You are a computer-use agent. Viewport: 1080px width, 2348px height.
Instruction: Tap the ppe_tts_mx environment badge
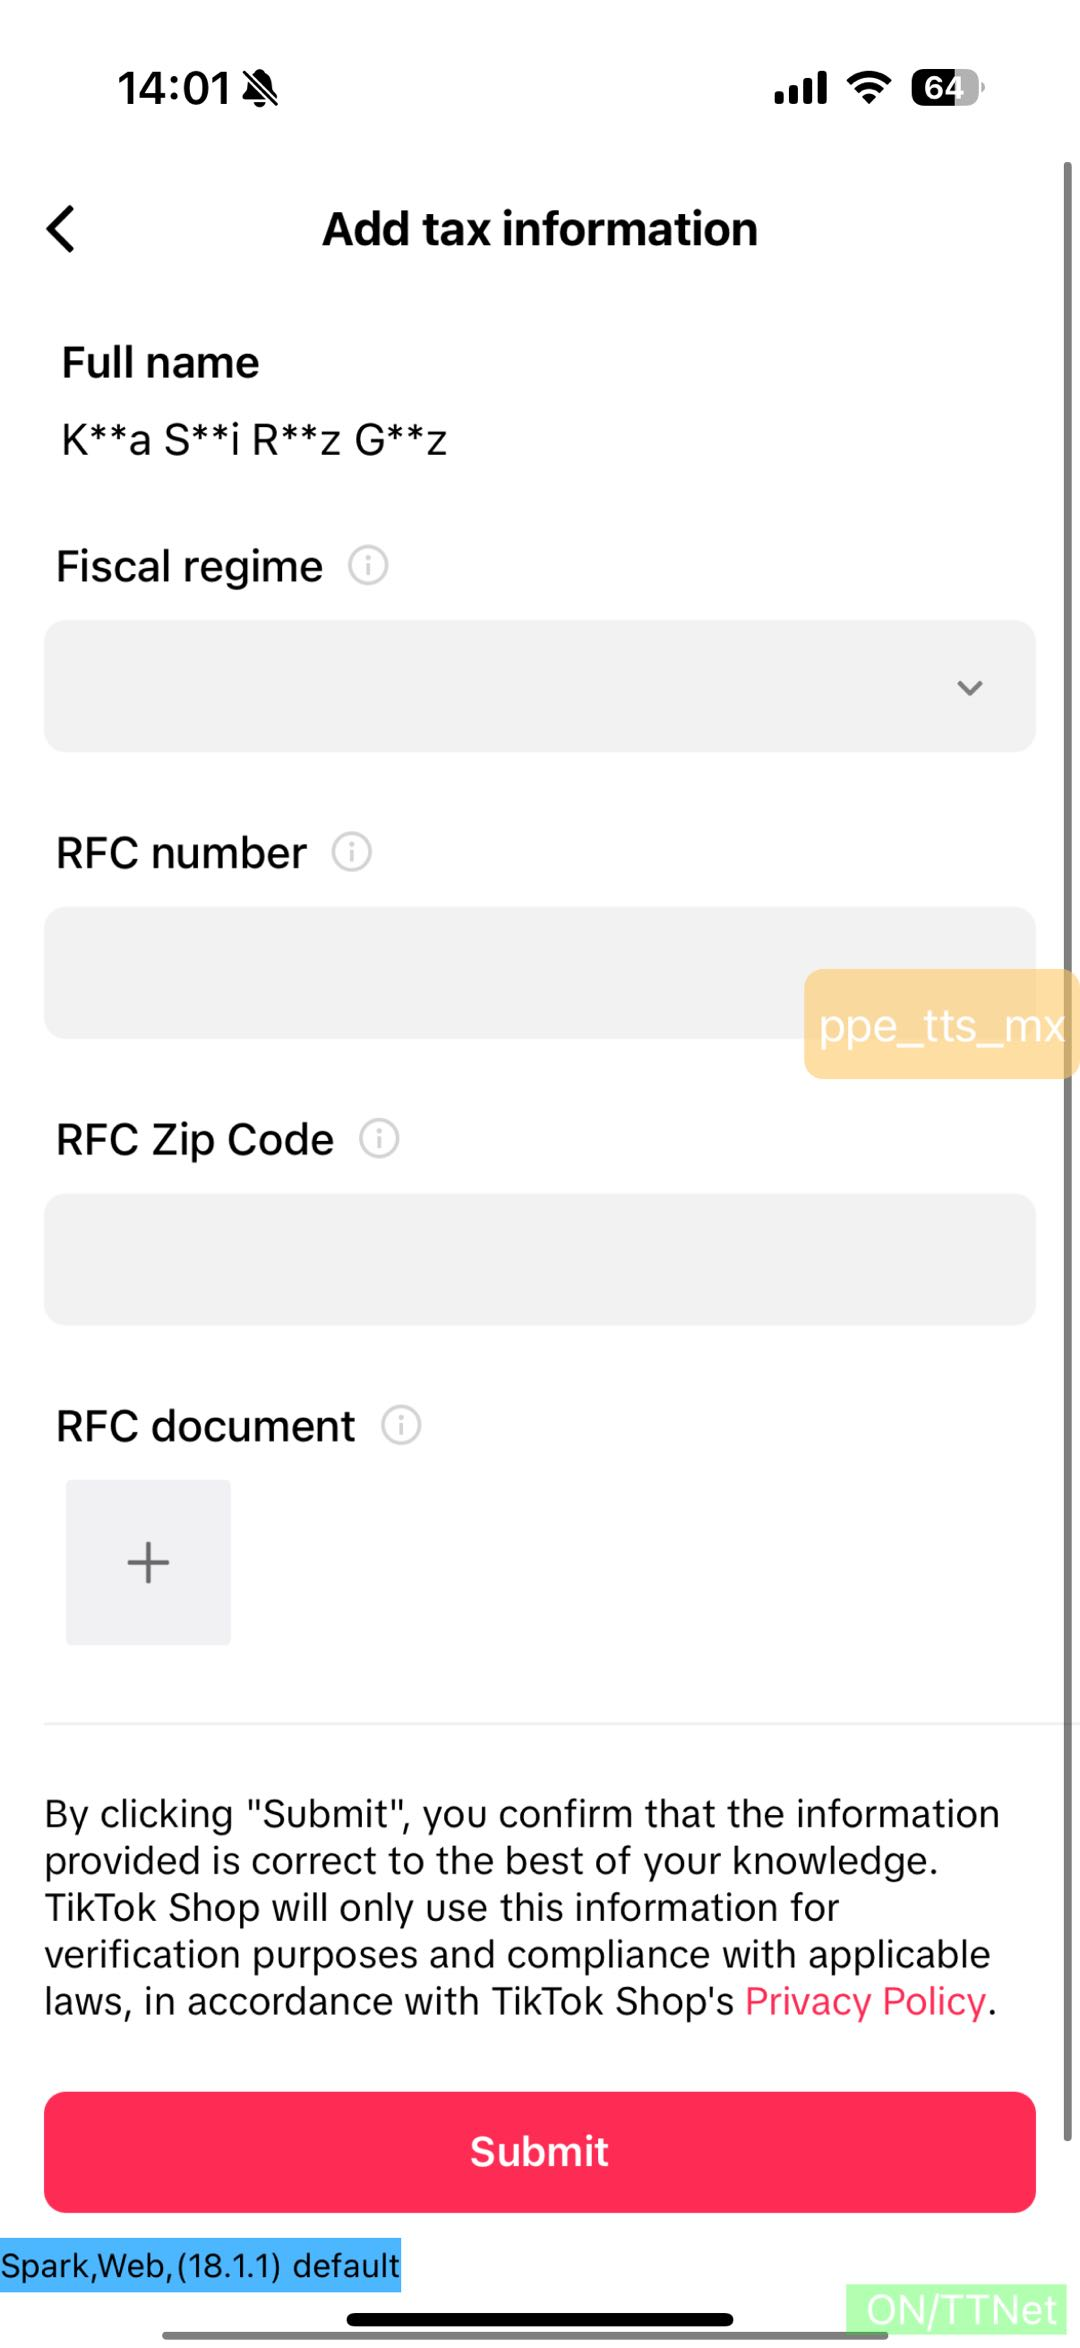click(941, 1025)
